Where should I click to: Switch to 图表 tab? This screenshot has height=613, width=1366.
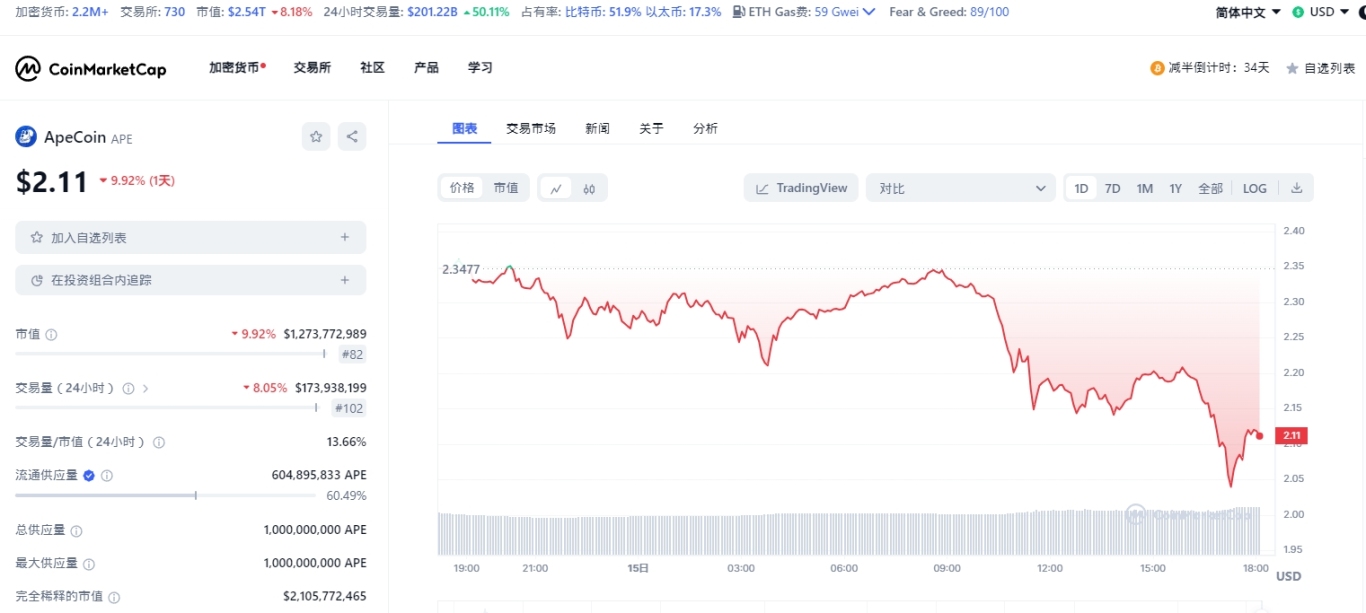point(464,129)
